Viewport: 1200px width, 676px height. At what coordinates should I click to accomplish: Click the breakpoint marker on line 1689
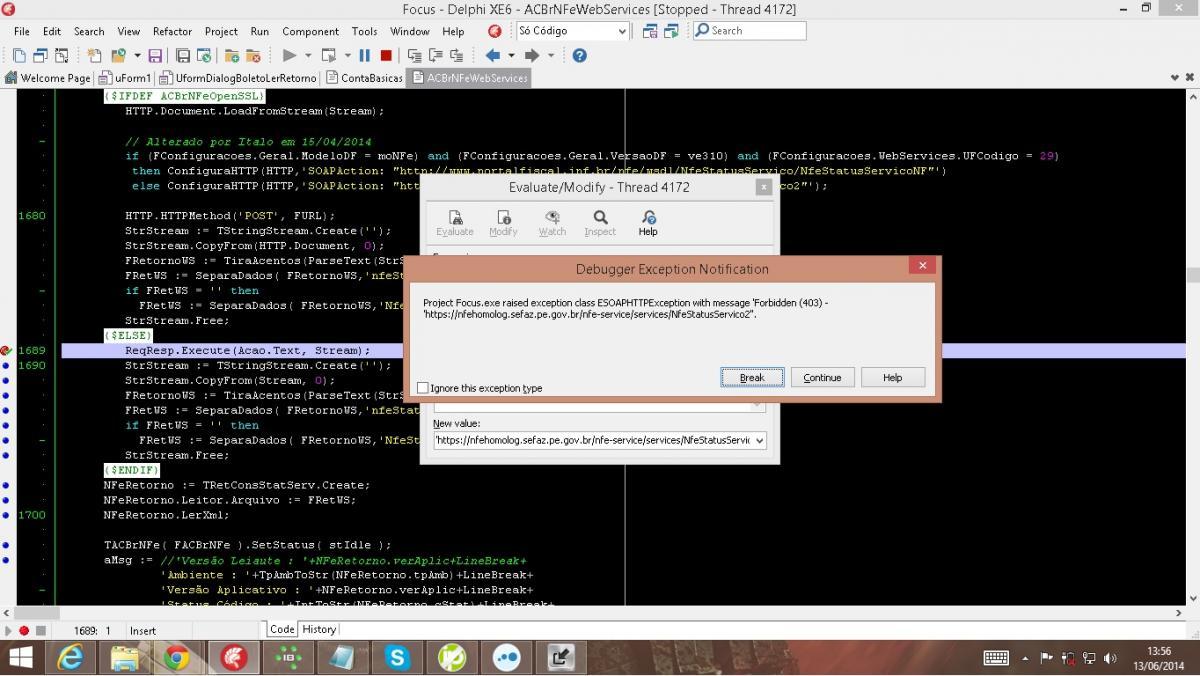[6, 351]
